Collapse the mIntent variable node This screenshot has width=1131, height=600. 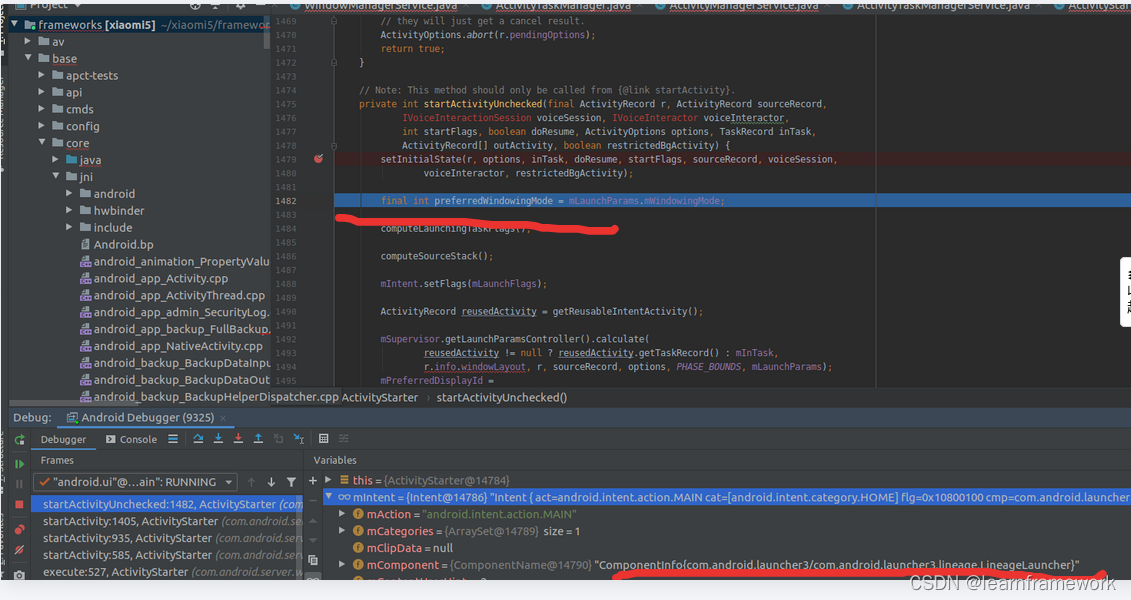click(x=328, y=497)
